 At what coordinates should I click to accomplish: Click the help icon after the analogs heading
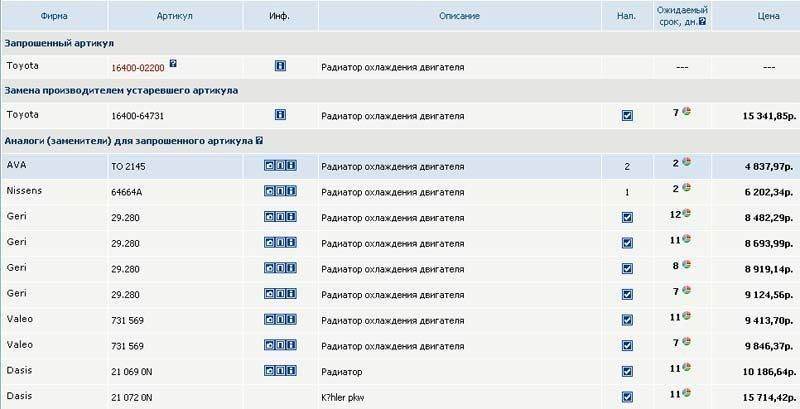coord(259,141)
